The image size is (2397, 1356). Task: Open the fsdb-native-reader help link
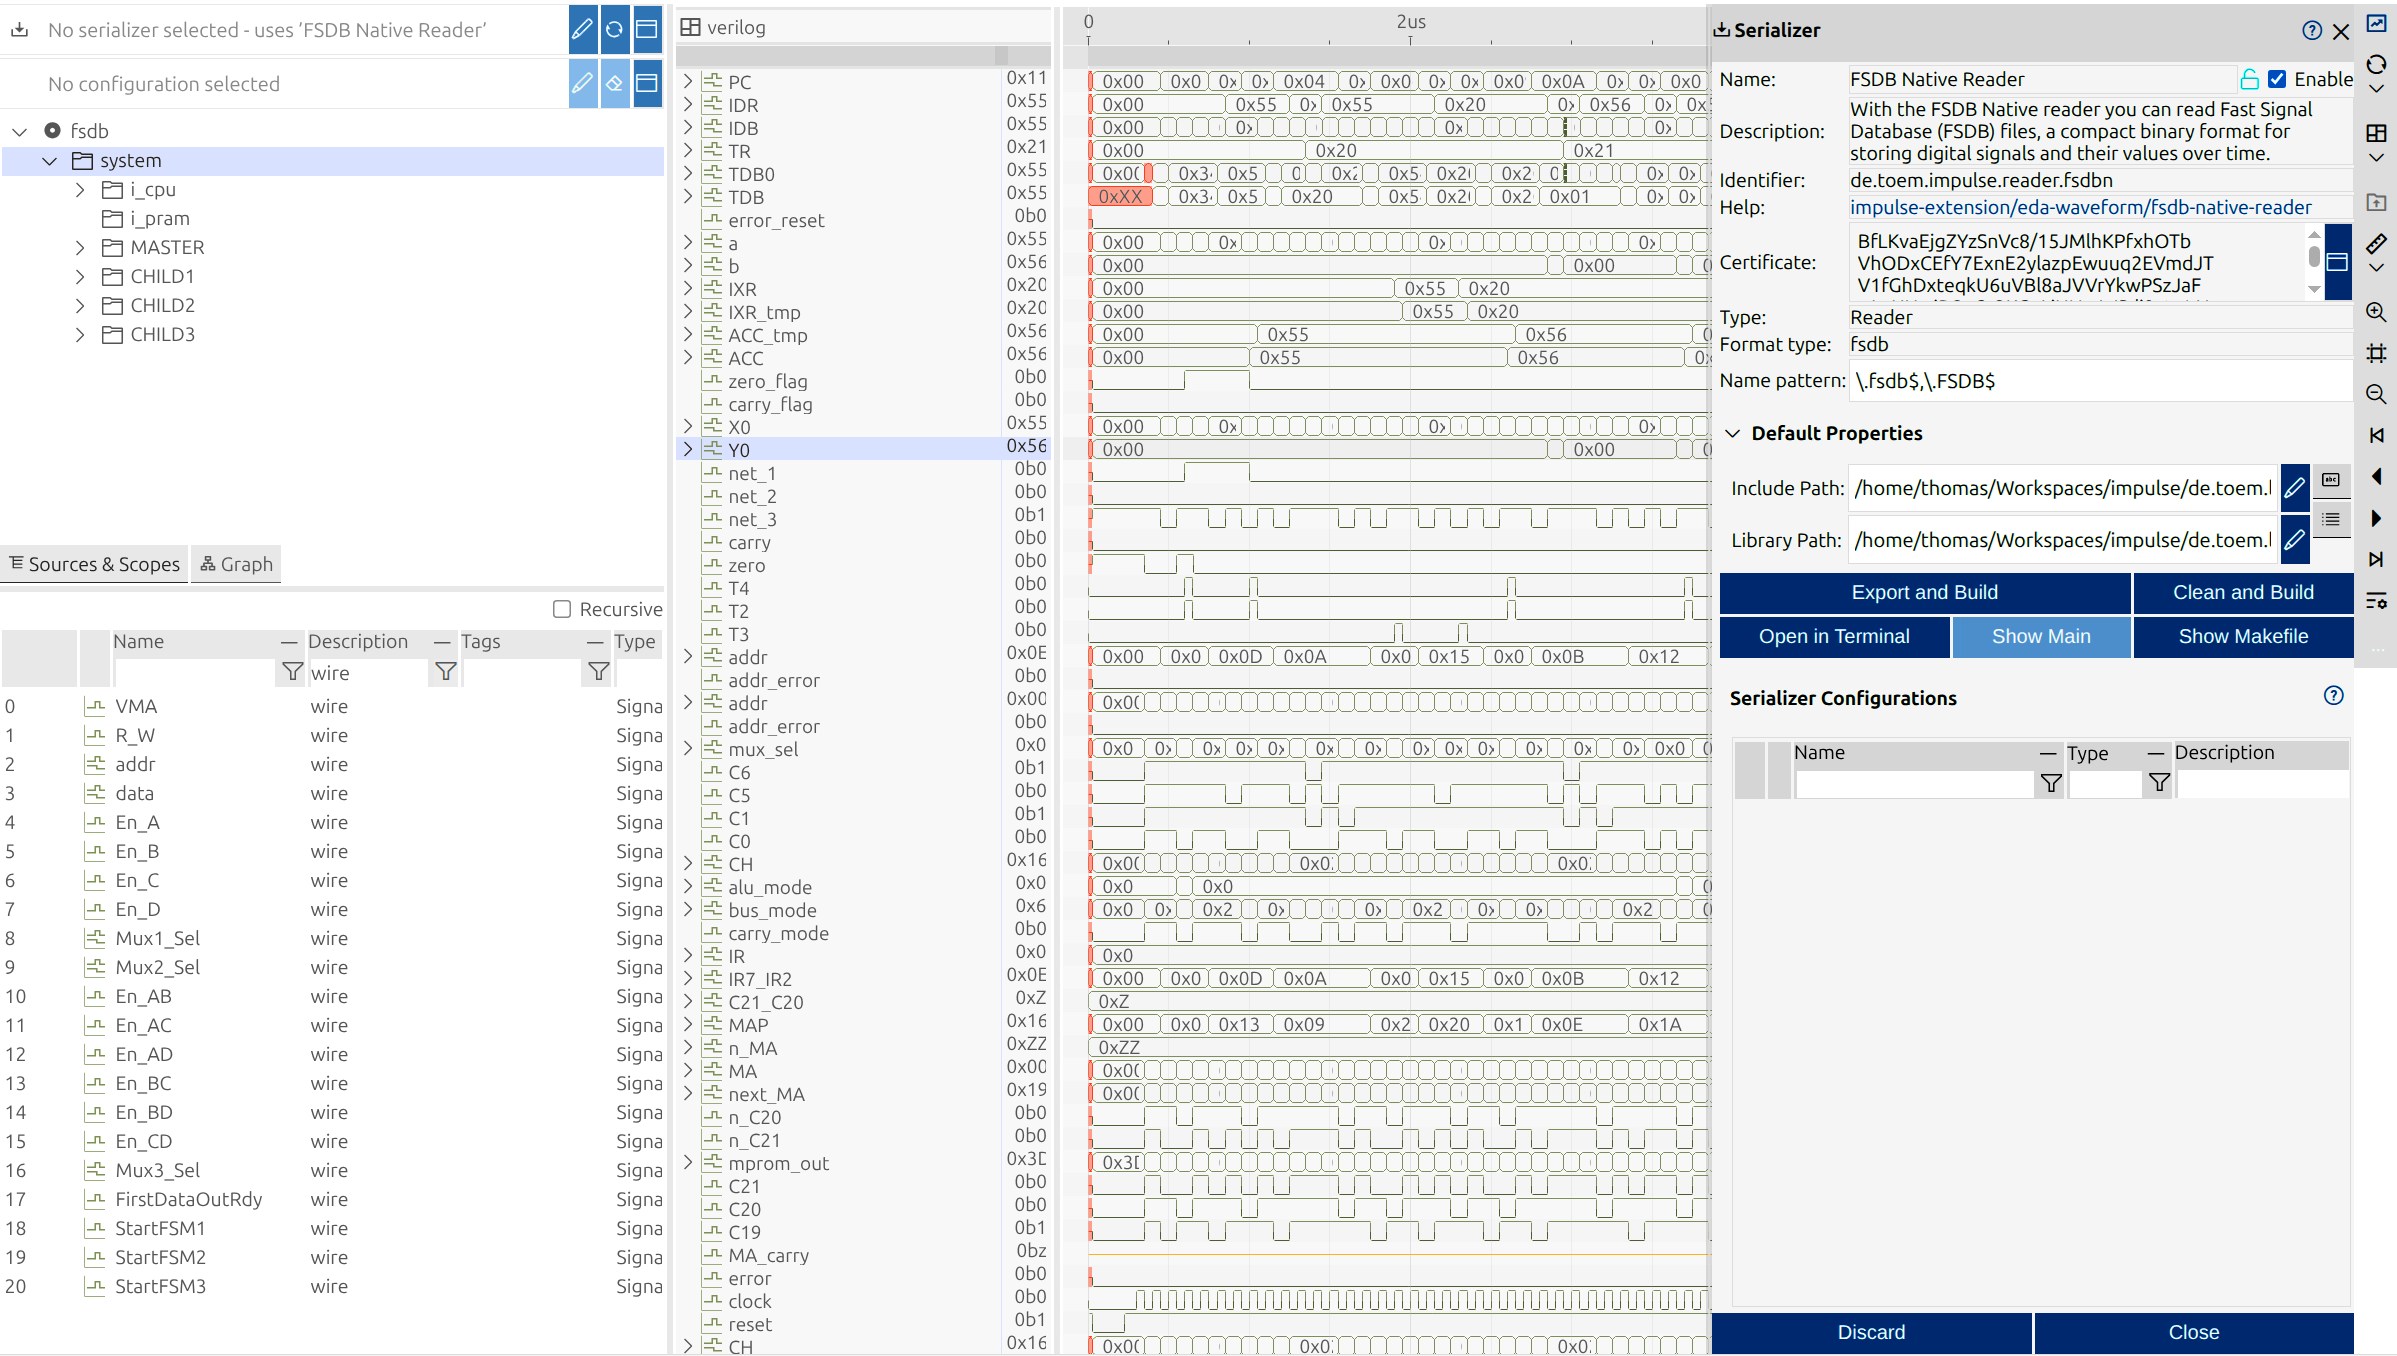(x=2080, y=207)
